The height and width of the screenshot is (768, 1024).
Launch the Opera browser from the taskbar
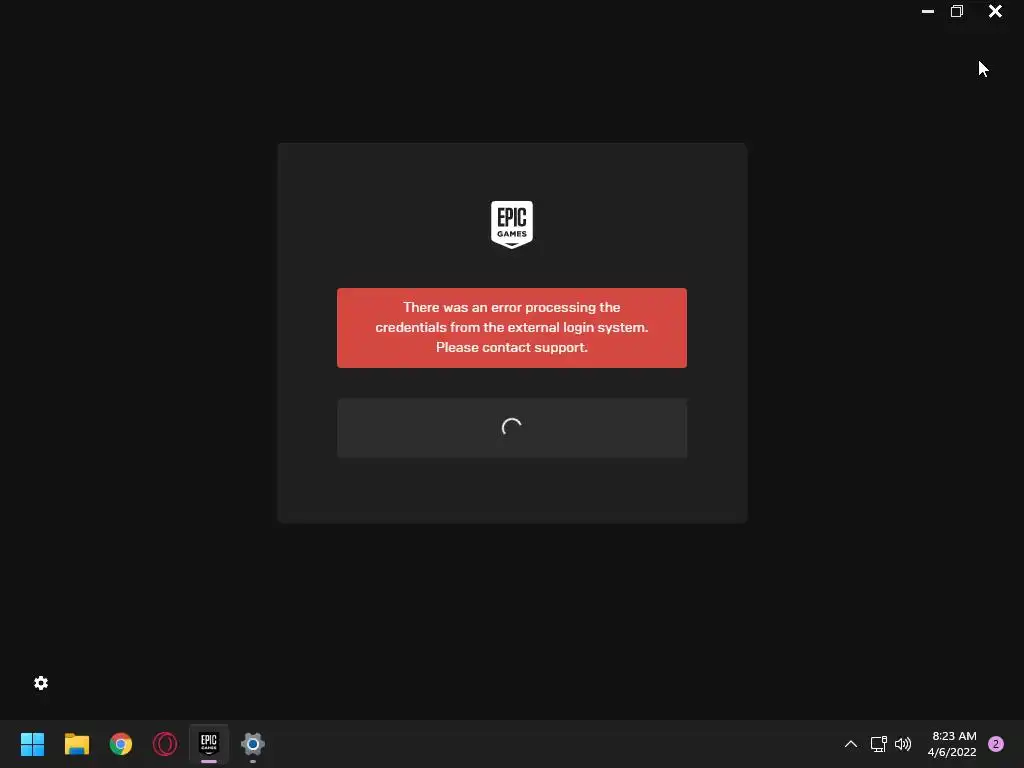coord(165,744)
